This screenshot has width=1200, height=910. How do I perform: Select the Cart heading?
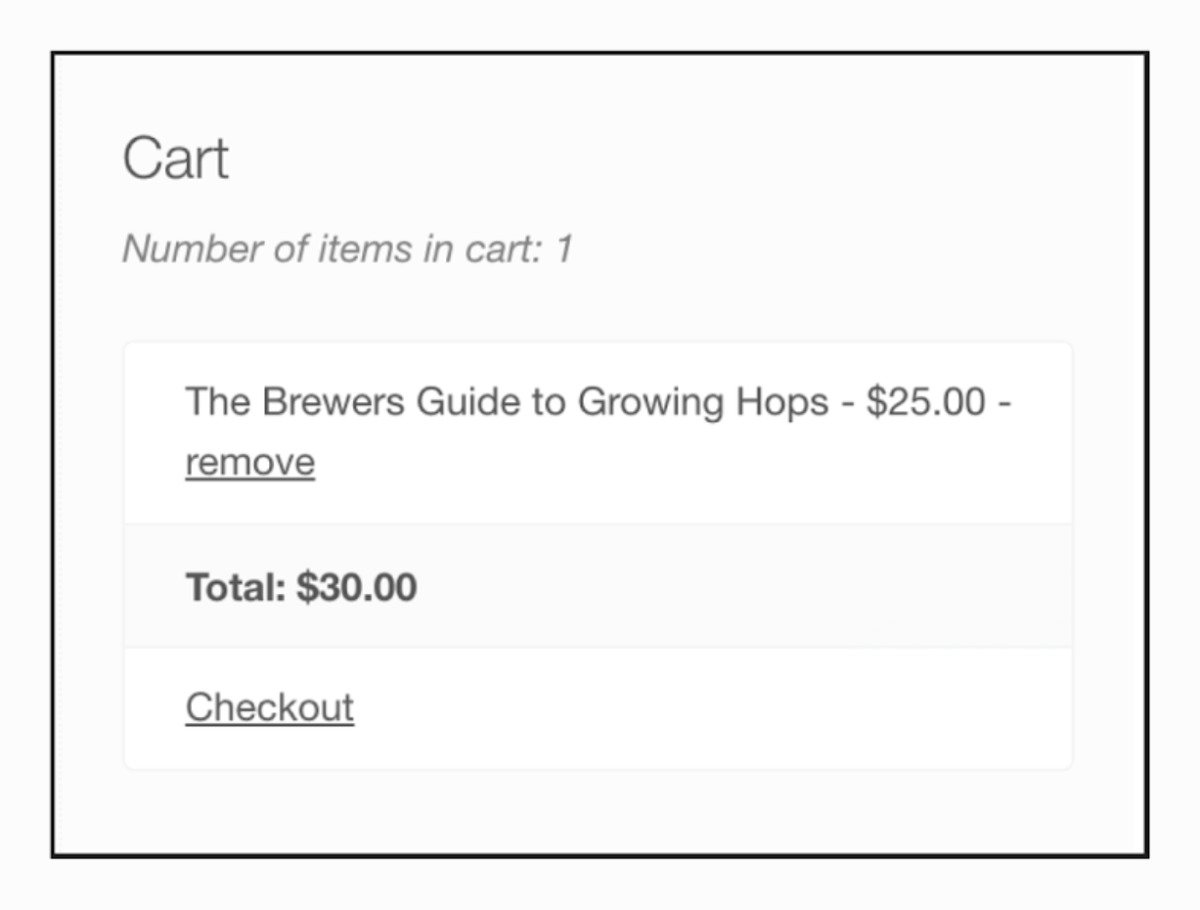tap(176, 156)
